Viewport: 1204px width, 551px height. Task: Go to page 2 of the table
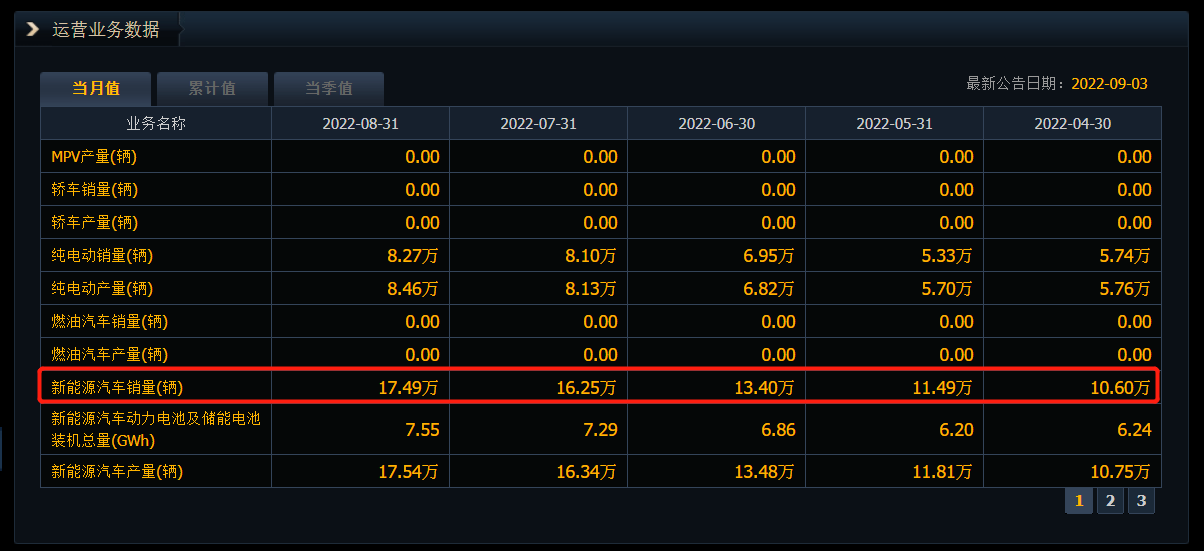tap(1110, 501)
